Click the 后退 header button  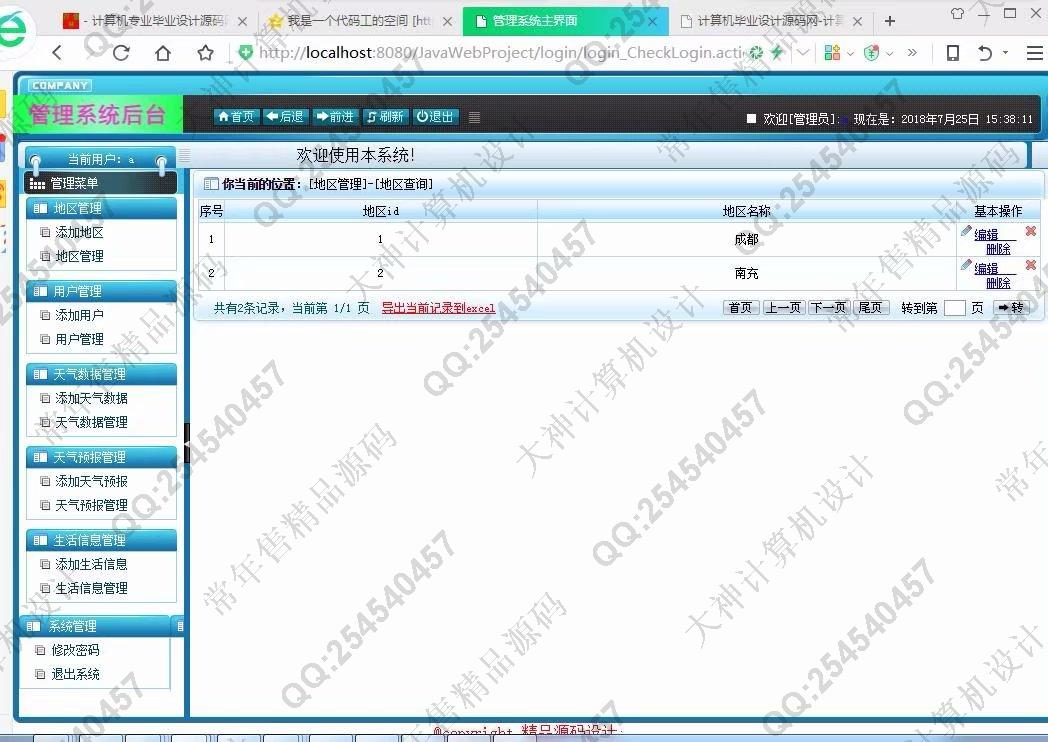point(285,116)
